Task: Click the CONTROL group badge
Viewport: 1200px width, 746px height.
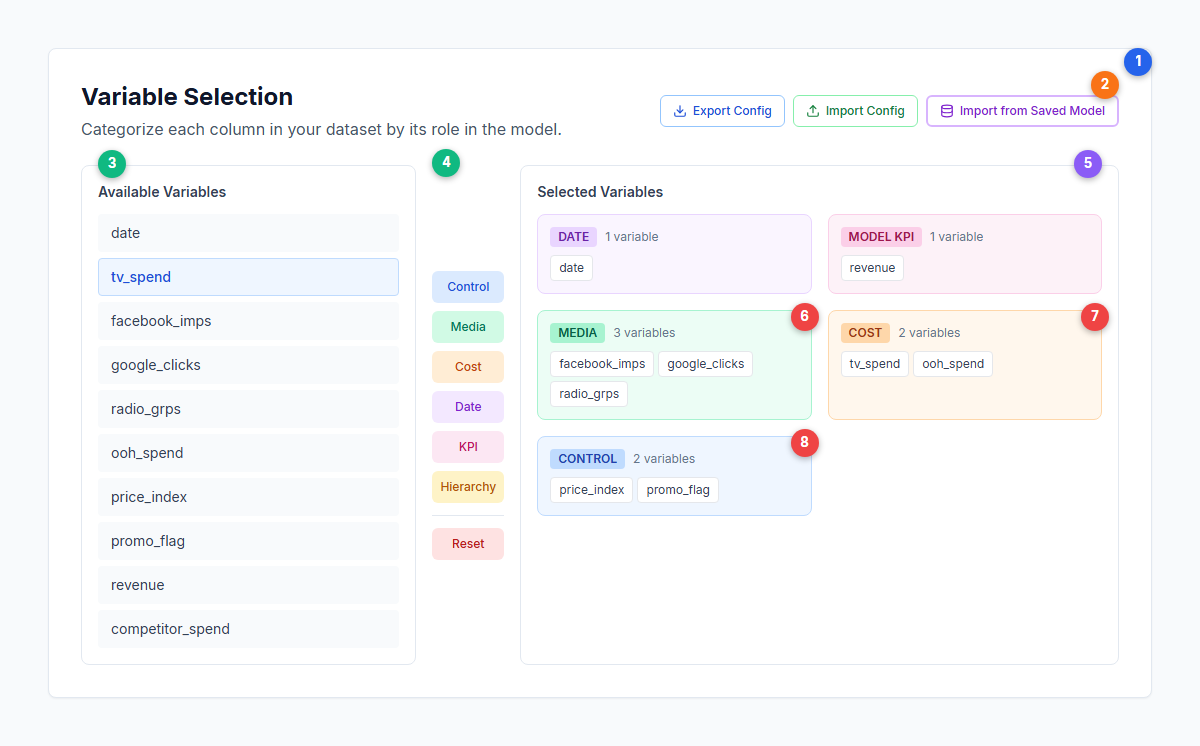Action: (x=587, y=459)
